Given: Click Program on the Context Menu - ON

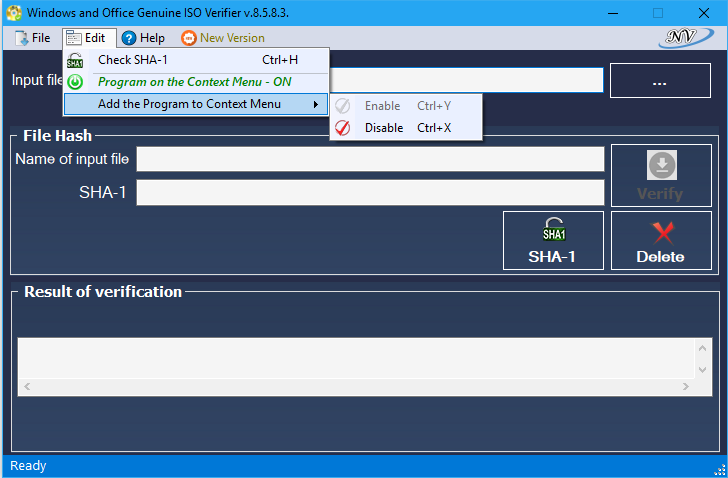Looking at the screenshot, I should pos(196,82).
